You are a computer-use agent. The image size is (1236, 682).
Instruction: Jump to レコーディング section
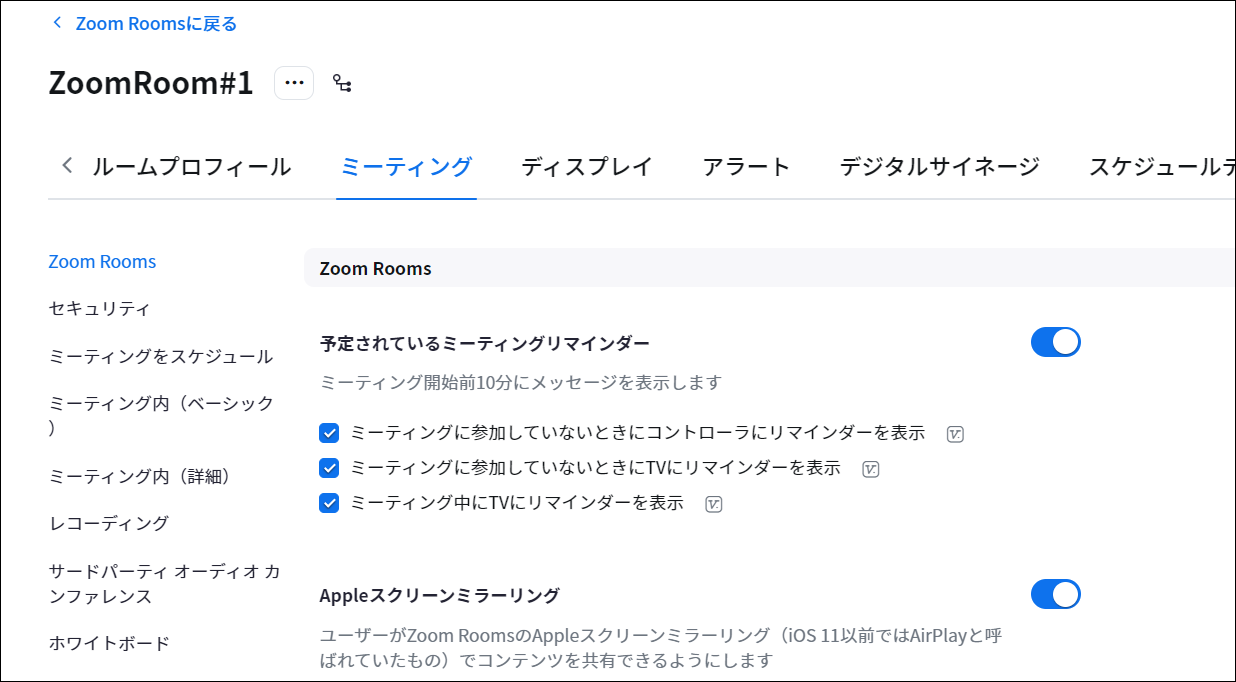[109, 524]
